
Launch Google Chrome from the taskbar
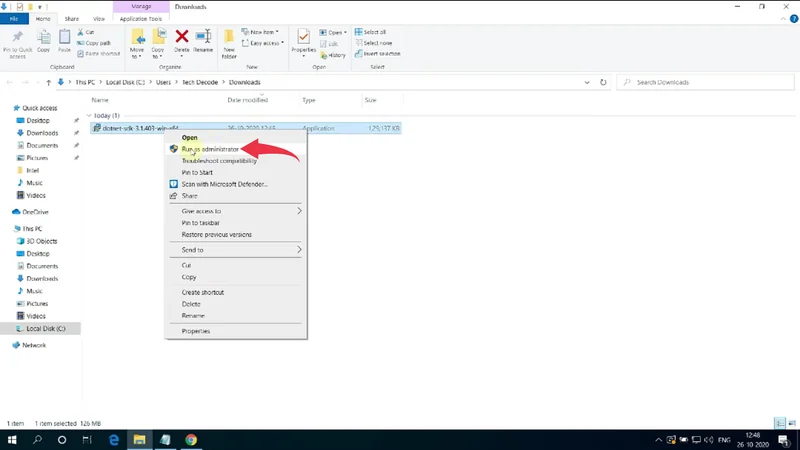point(191,439)
